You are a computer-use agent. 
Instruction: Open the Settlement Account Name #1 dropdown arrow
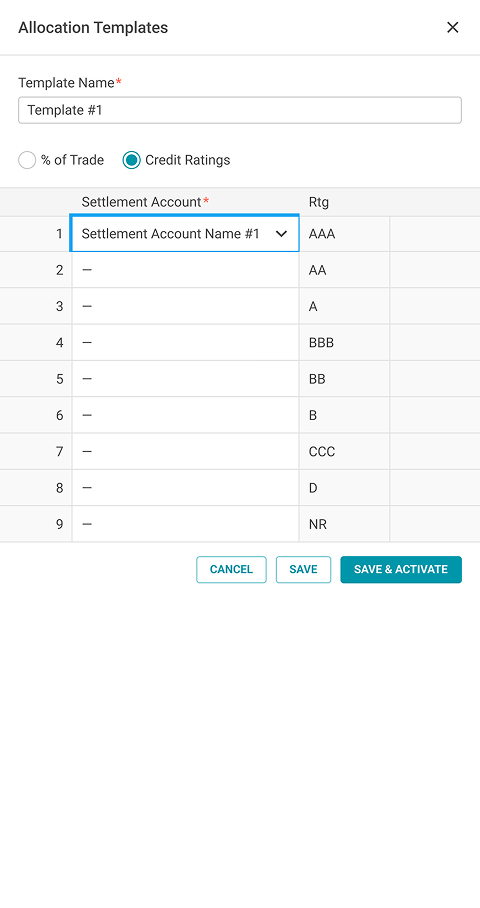click(x=281, y=233)
